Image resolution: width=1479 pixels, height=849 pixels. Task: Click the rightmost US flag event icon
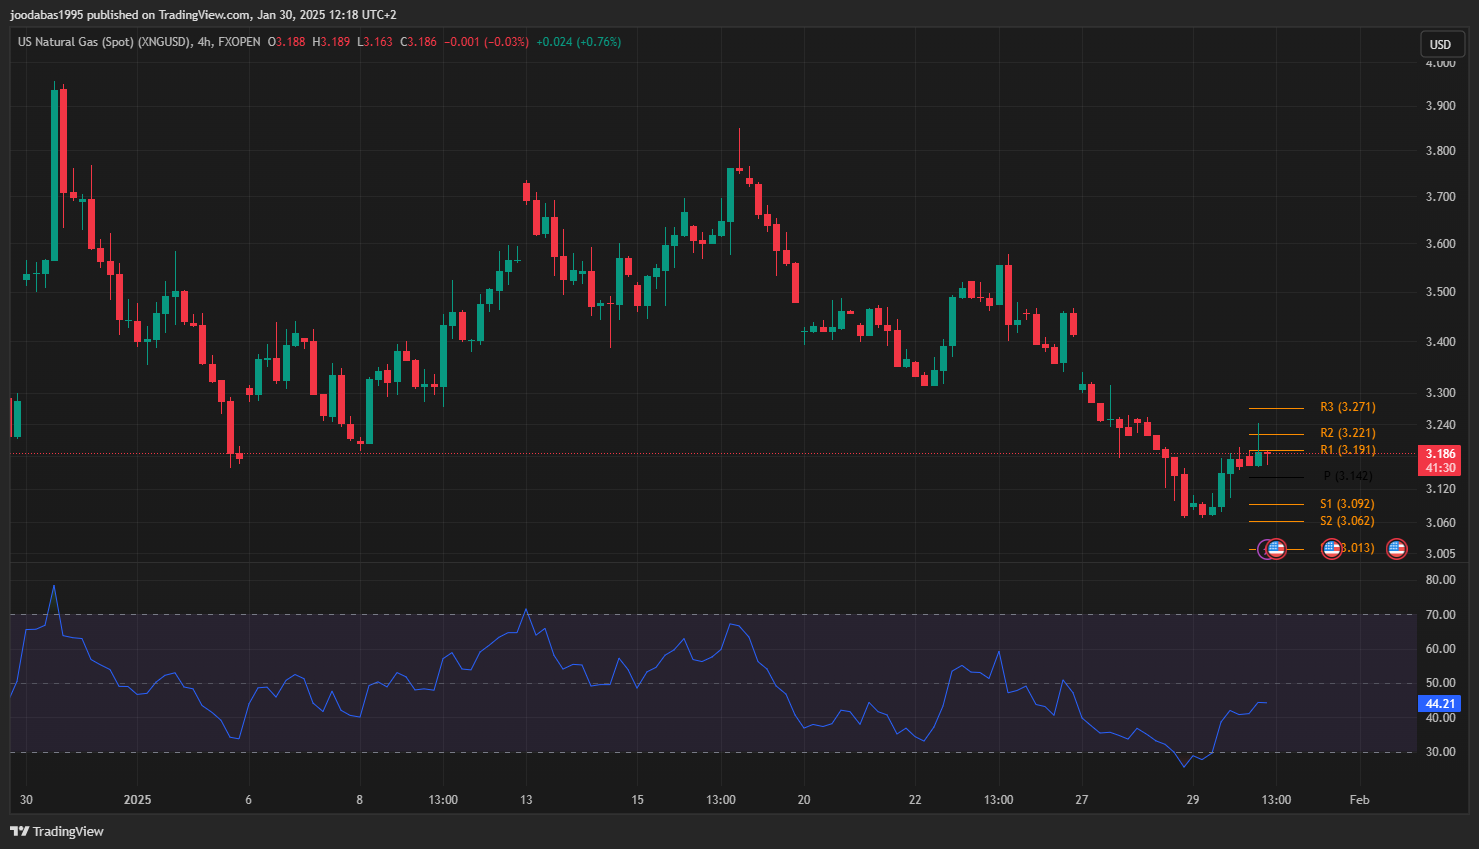point(1396,549)
